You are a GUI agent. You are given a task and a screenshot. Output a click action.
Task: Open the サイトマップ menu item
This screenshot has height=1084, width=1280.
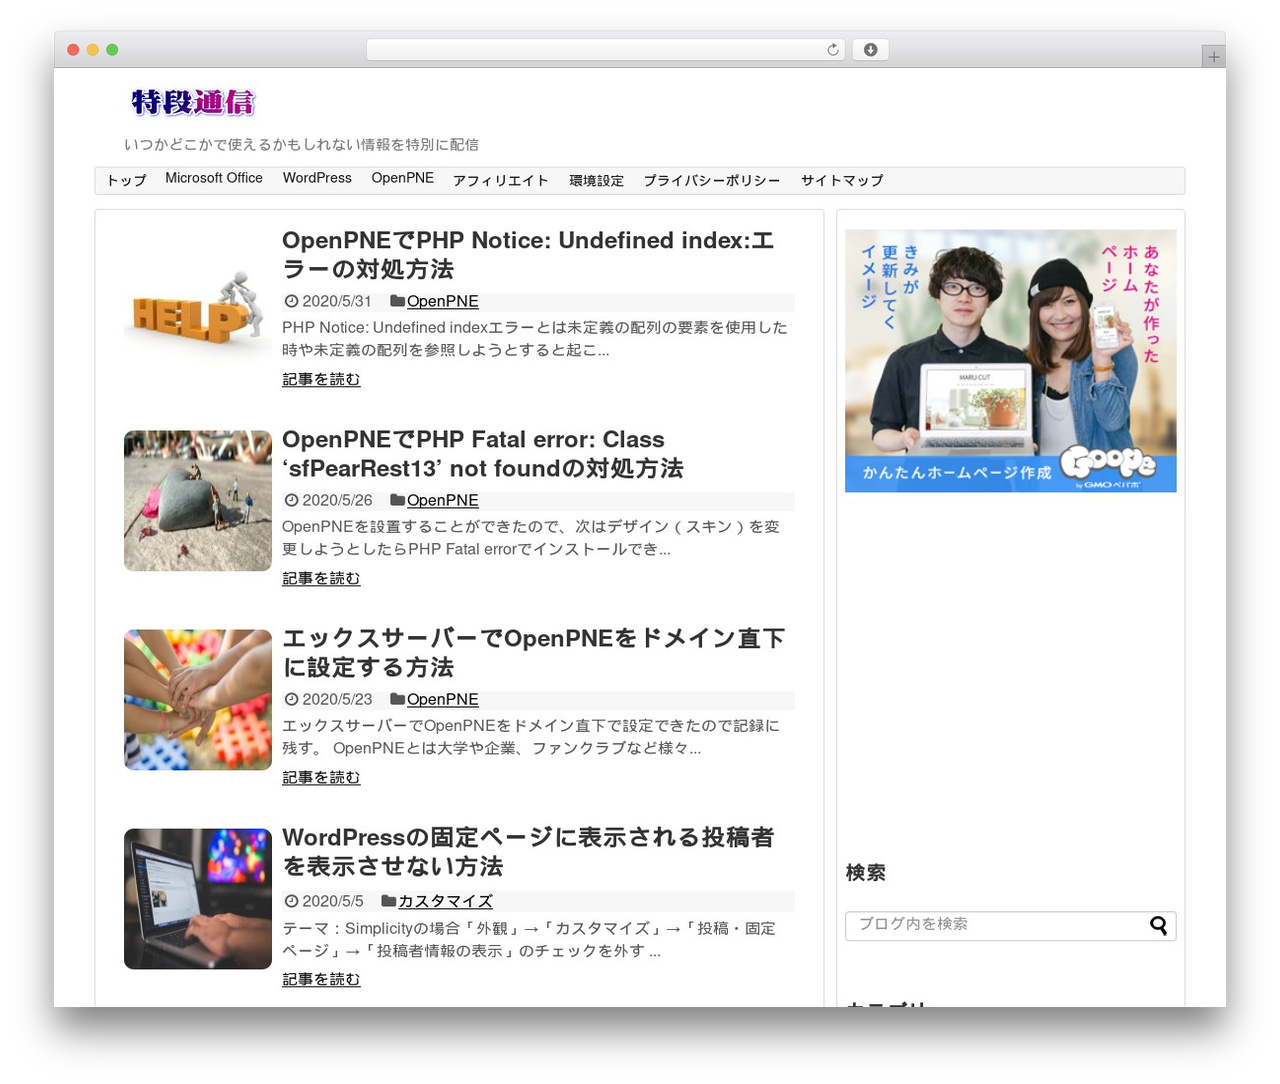click(842, 180)
